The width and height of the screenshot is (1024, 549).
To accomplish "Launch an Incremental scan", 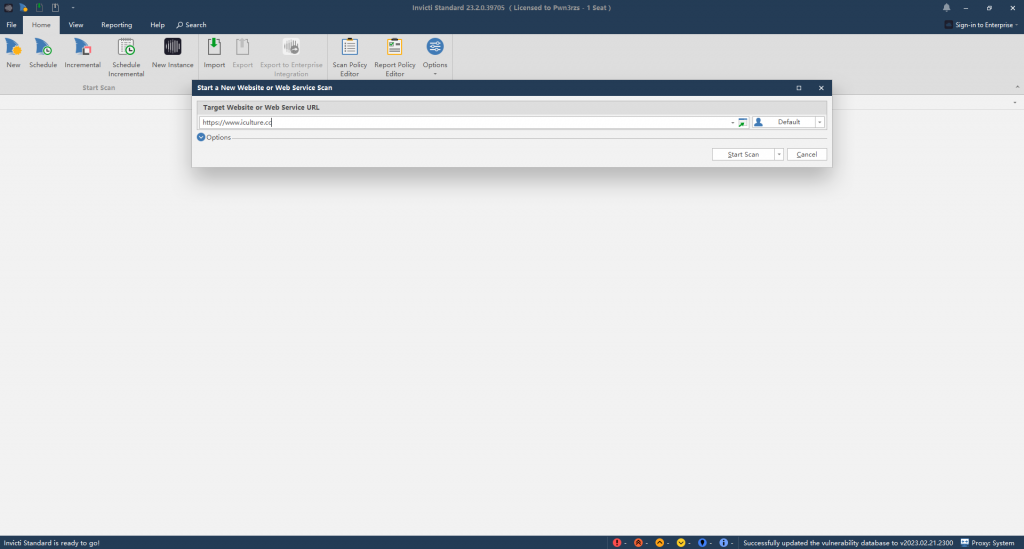I will (82, 54).
